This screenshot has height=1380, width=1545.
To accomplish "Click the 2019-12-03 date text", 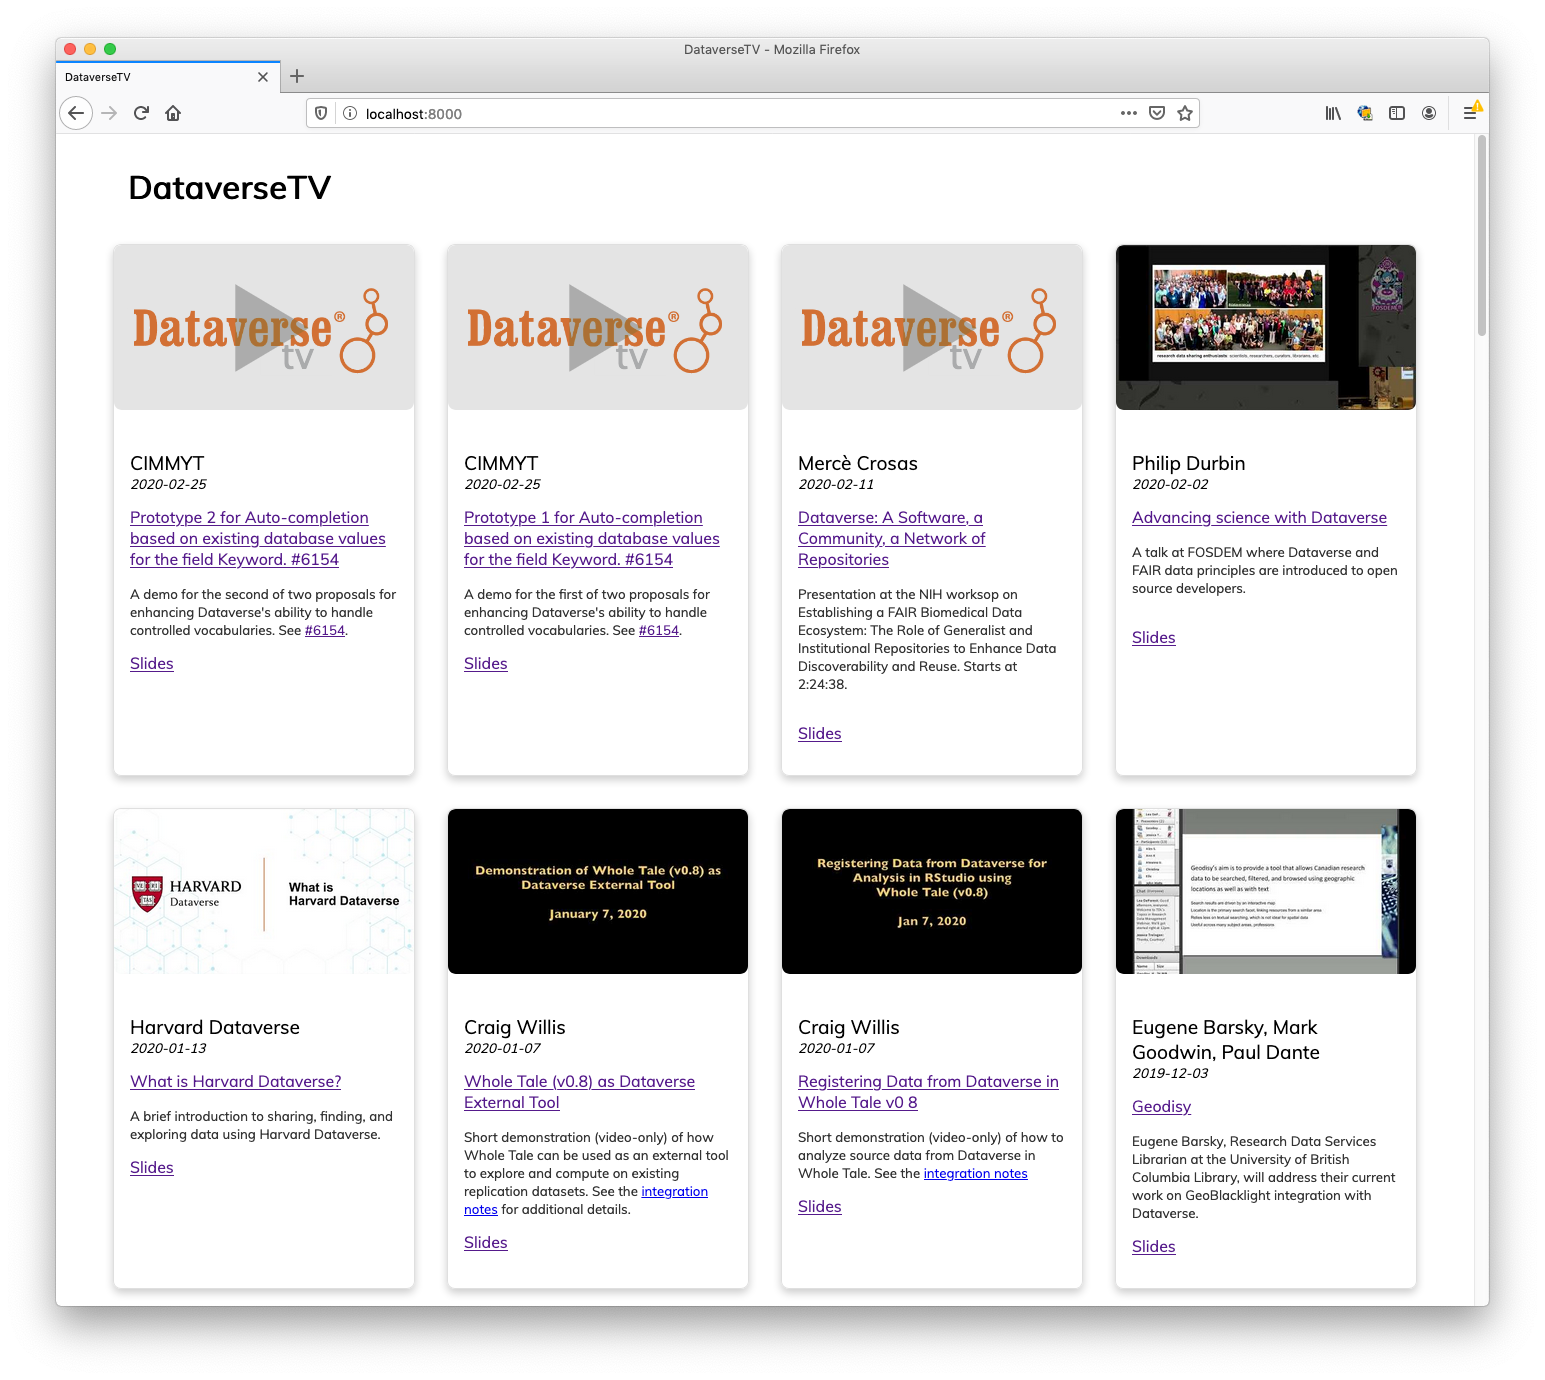I will [1170, 1073].
